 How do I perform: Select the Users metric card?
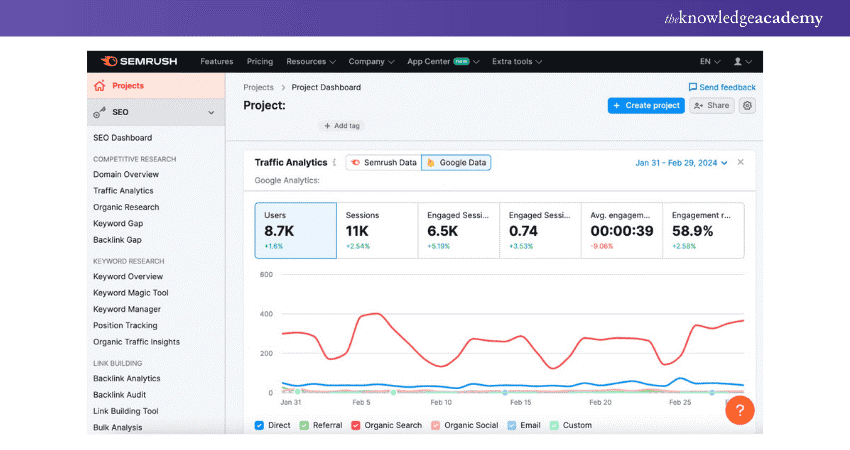[x=295, y=230]
